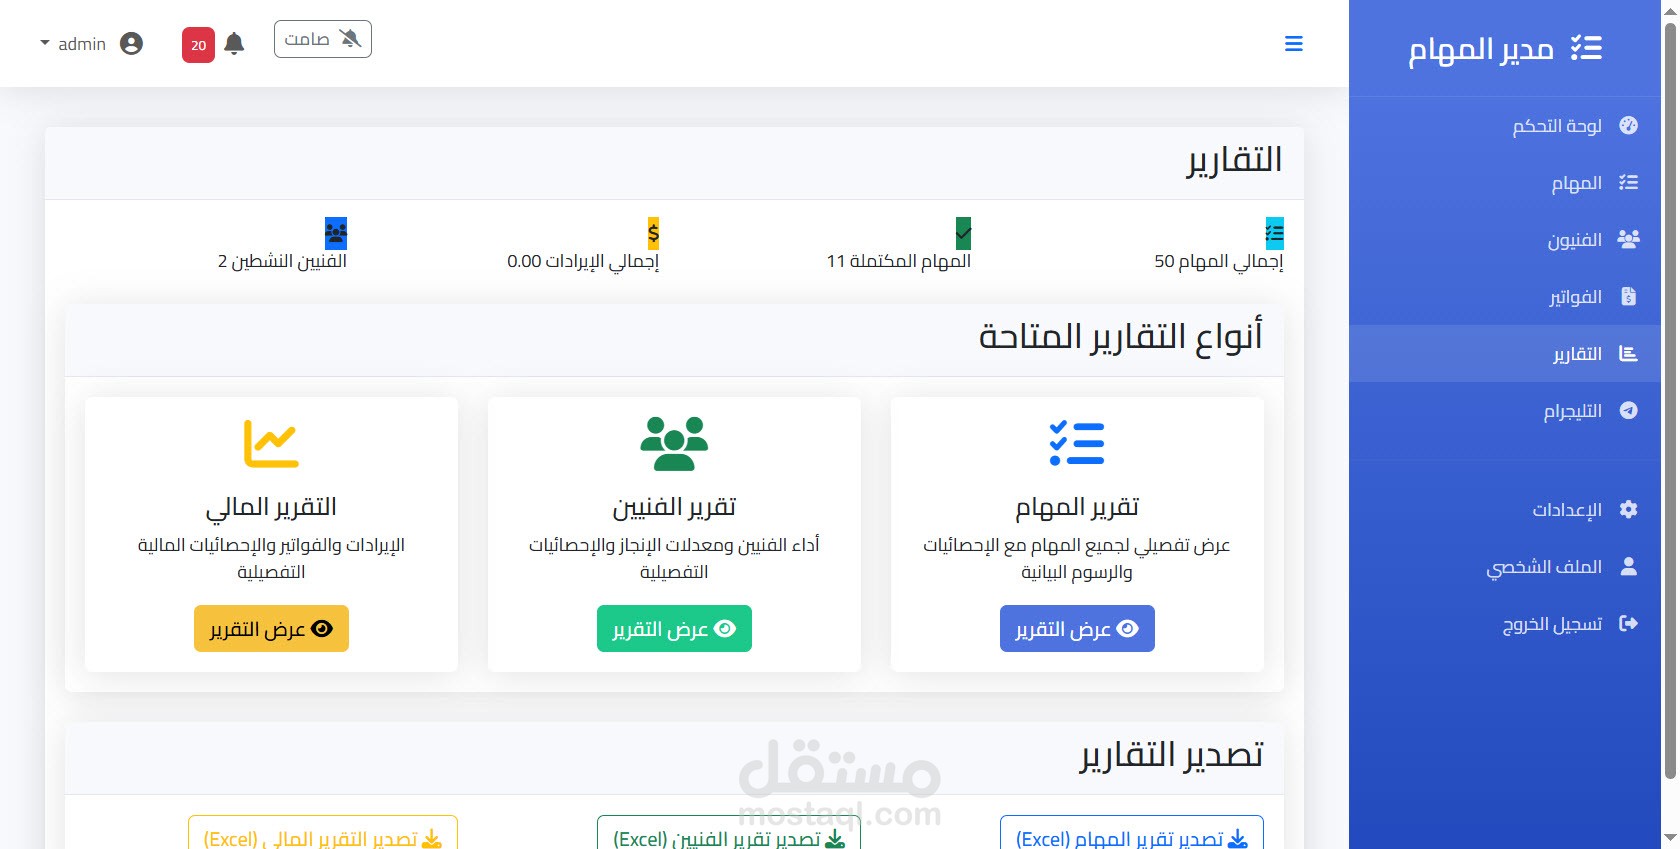Open التقارير menu item
Screen dimensions: 1680x849
pos(1505,353)
